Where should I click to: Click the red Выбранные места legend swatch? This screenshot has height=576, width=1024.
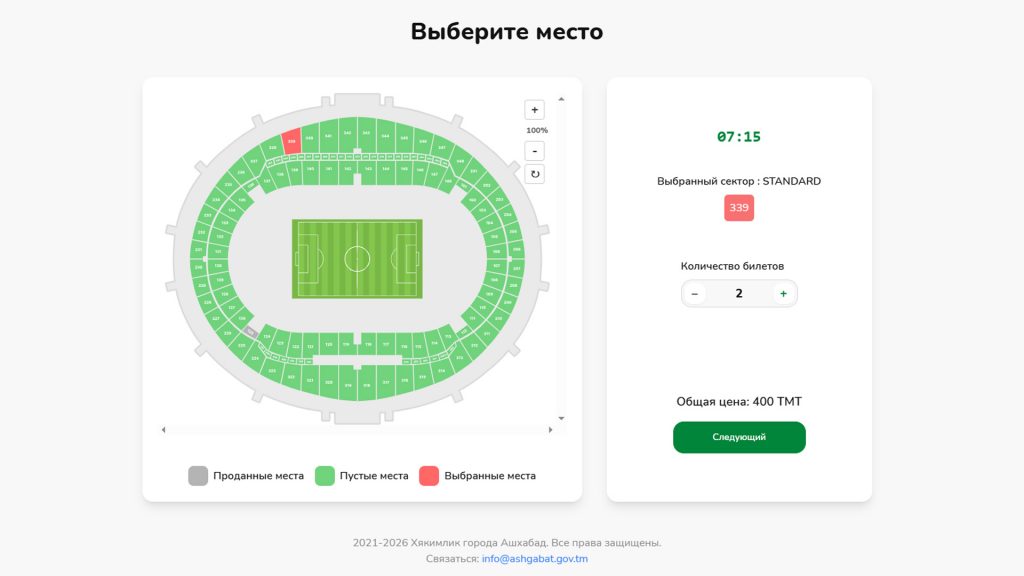pyautogui.click(x=429, y=476)
